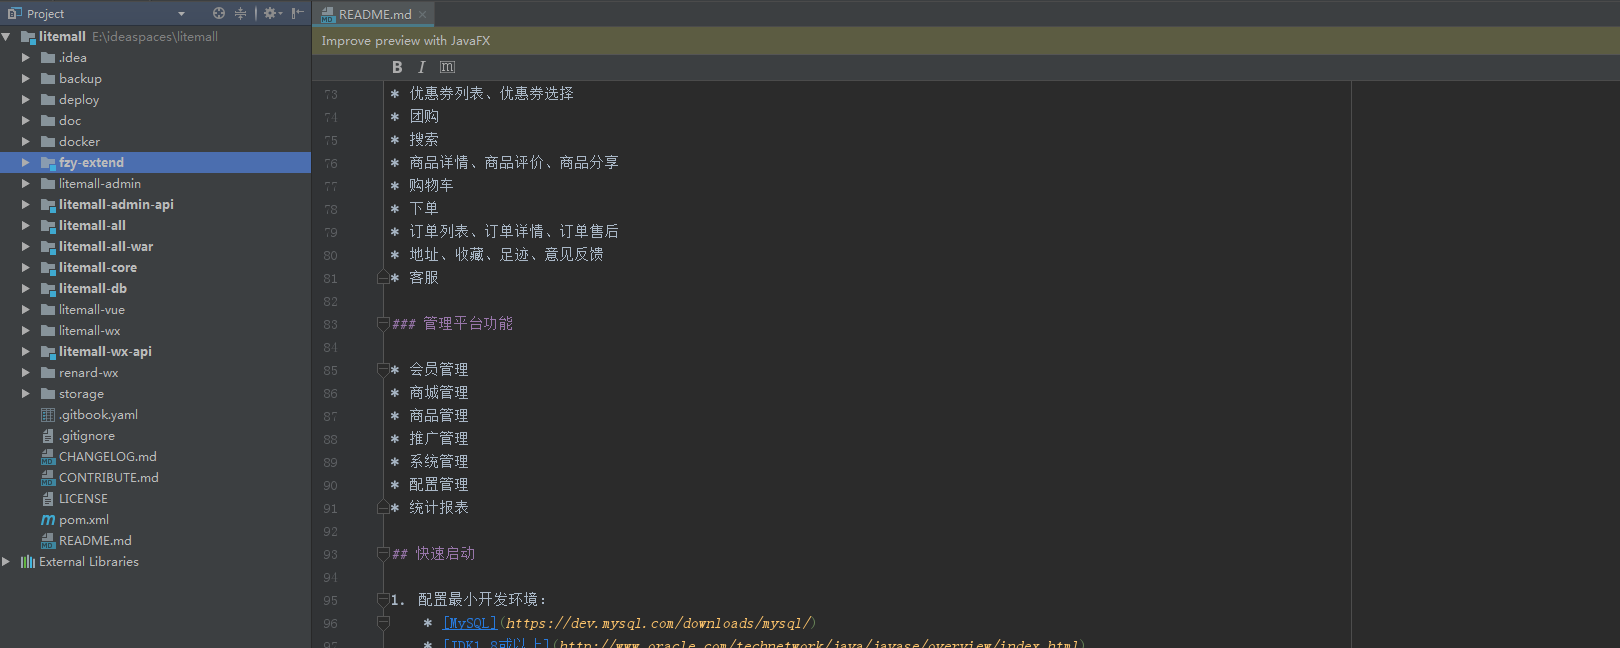The height and width of the screenshot is (648, 1620).
Task: Place cursor on '统计报表' list item
Action: 438,508
